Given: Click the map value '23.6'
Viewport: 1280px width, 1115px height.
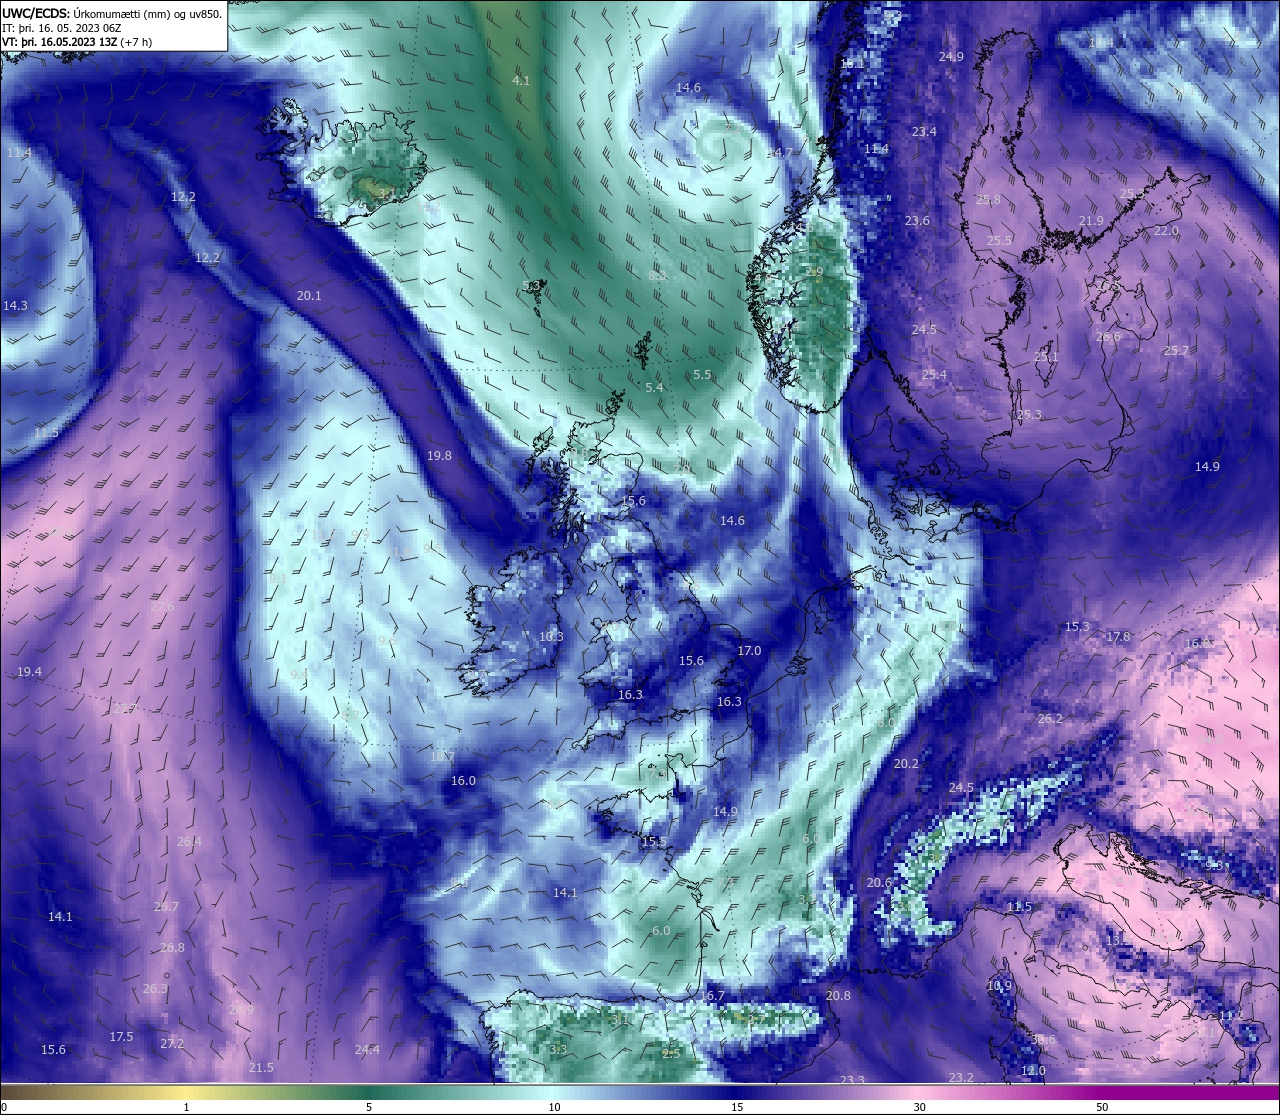Looking at the screenshot, I should (917, 221).
